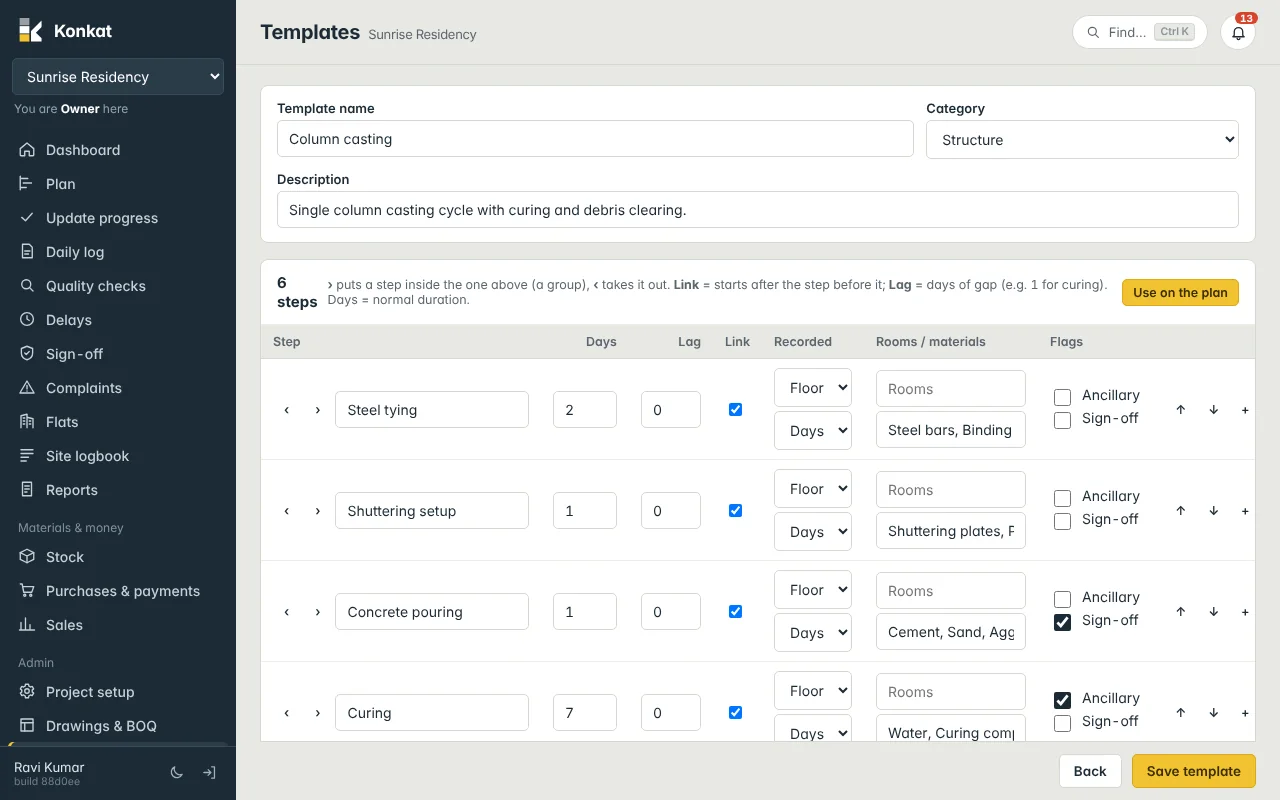
Task: Enable Sign-off flag for Shuttering setup
Action: pyautogui.click(x=1063, y=521)
